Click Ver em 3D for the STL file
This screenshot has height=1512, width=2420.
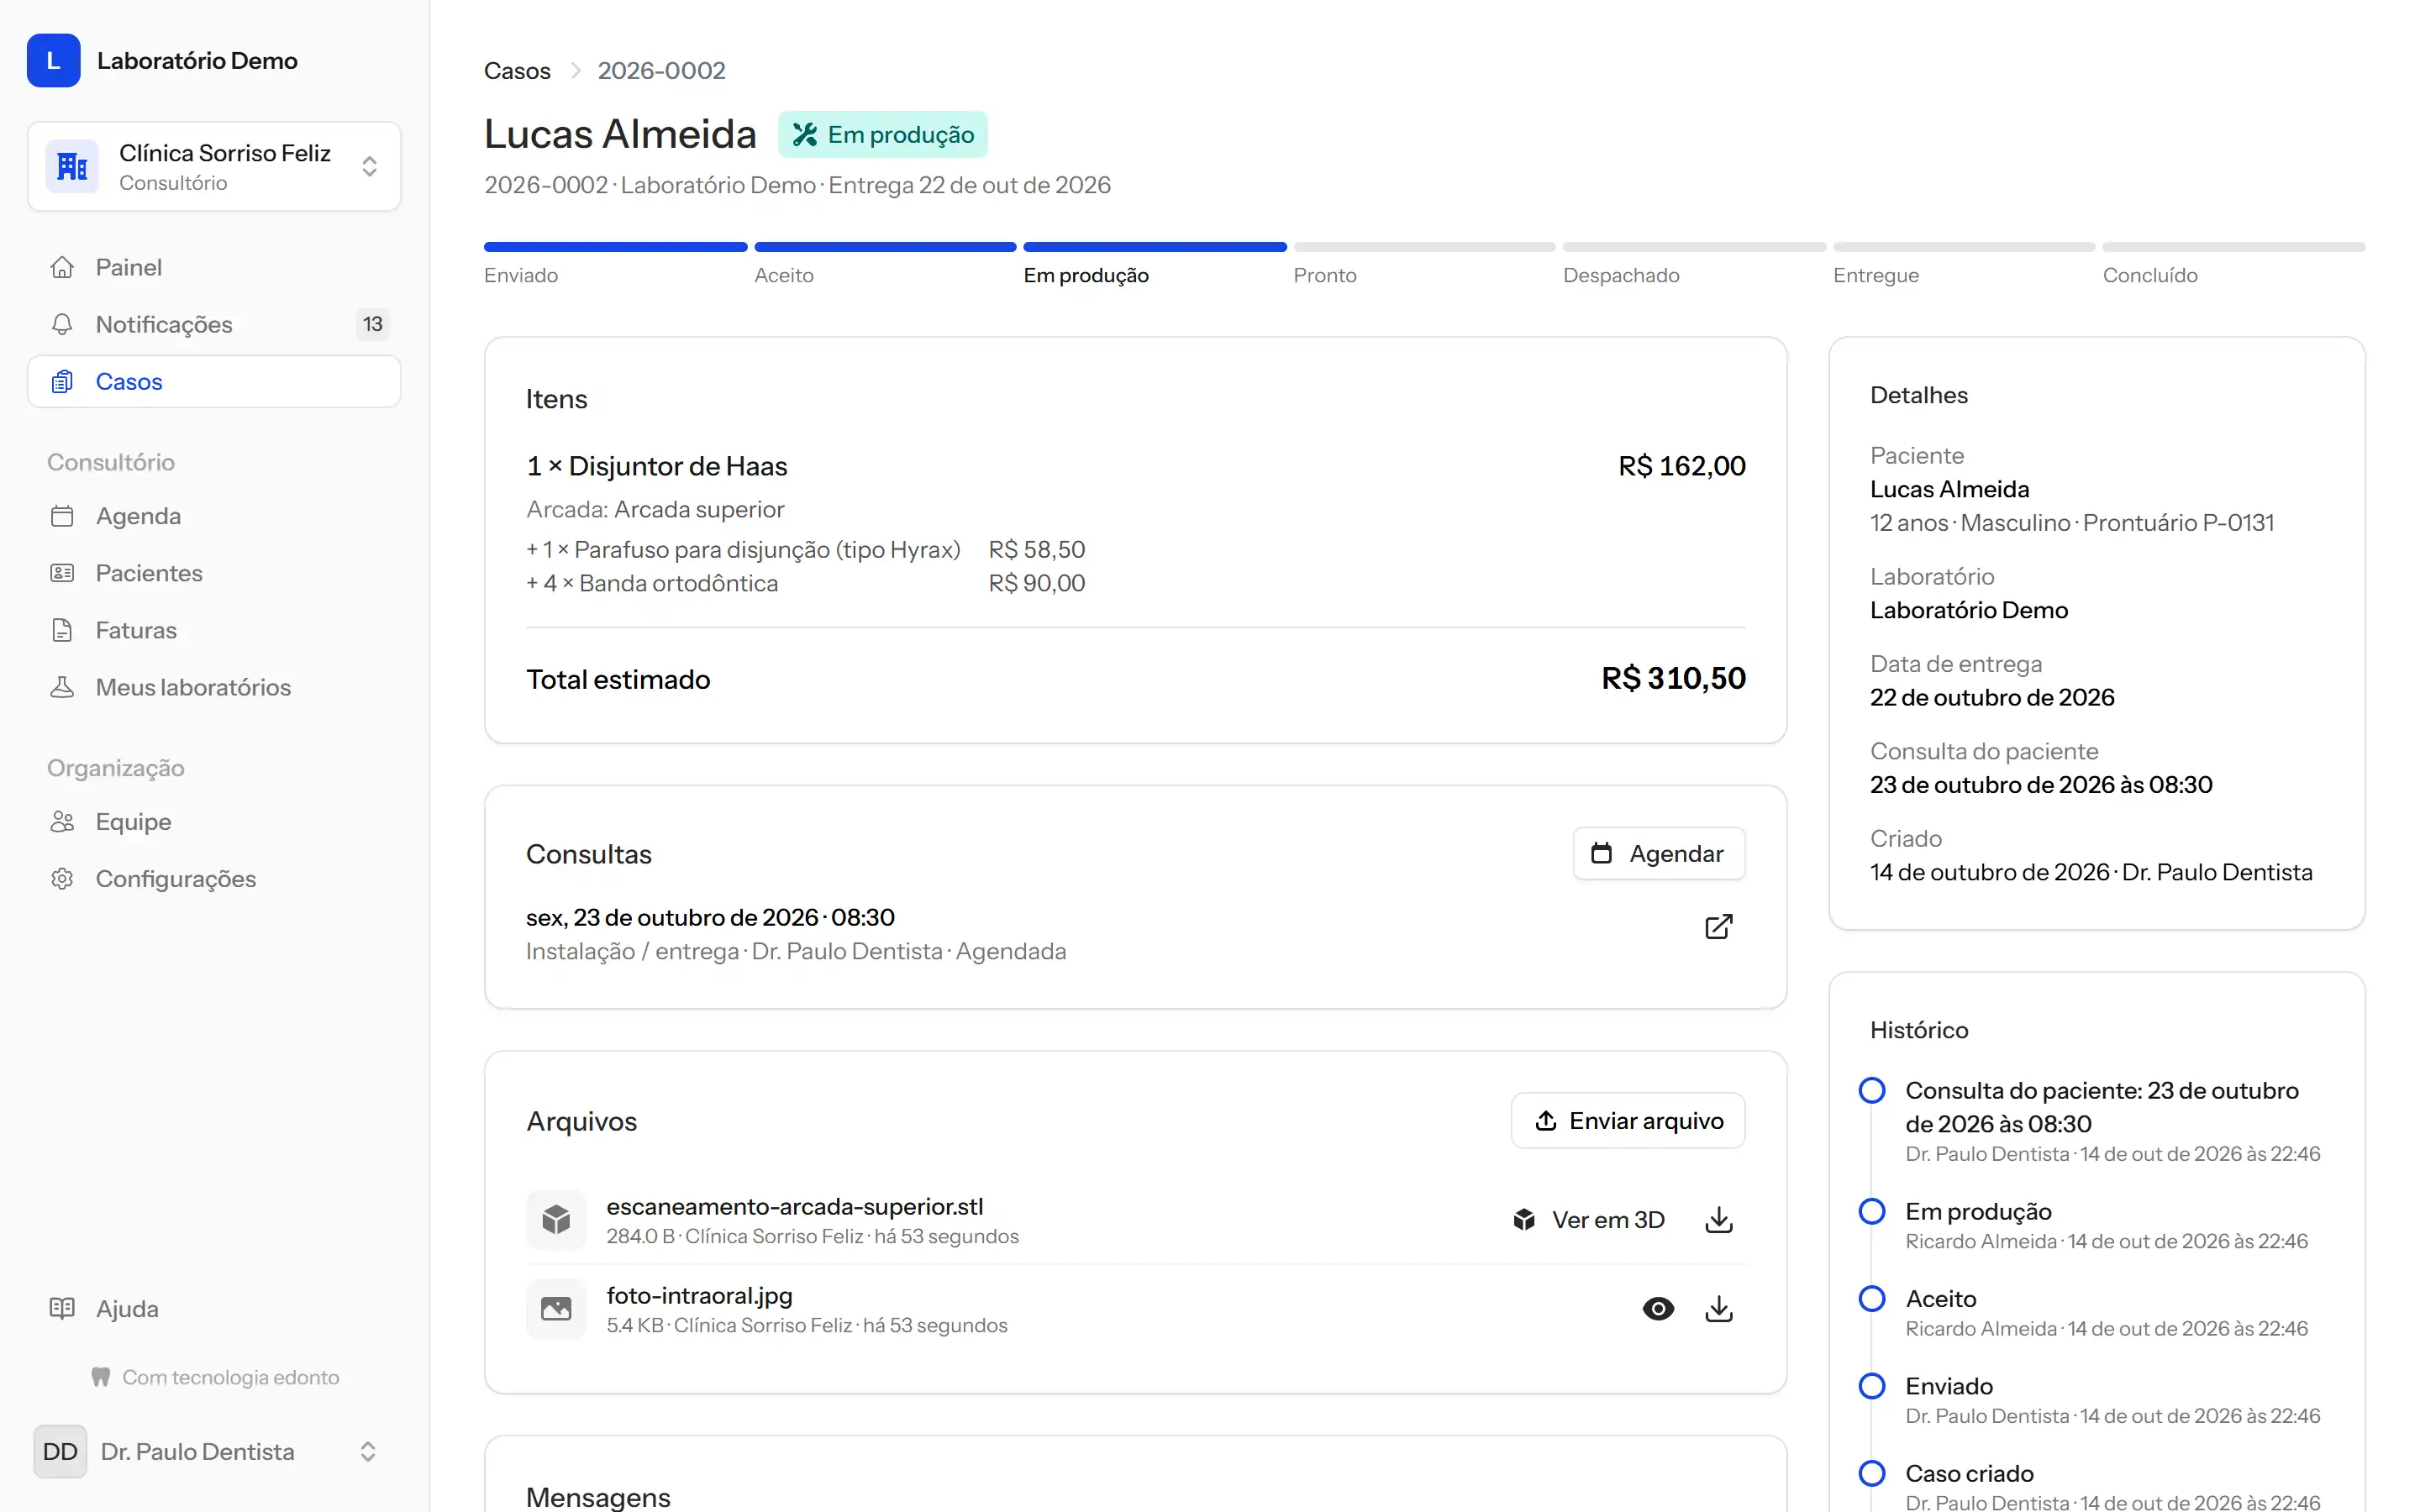pyautogui.click(x=1589, y=1219)
